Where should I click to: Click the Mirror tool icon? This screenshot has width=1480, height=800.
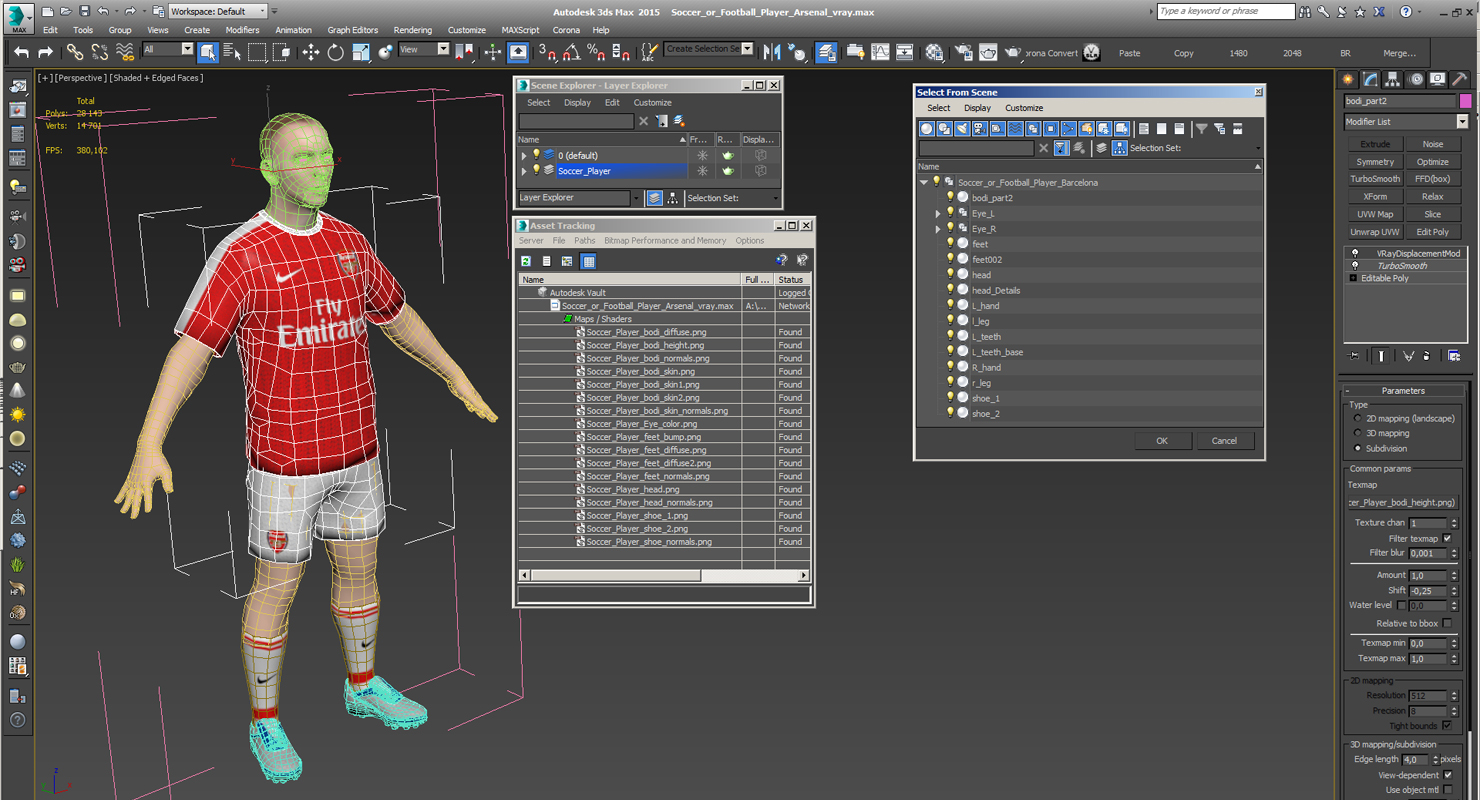pyautogui.click(x=772, y=52)
